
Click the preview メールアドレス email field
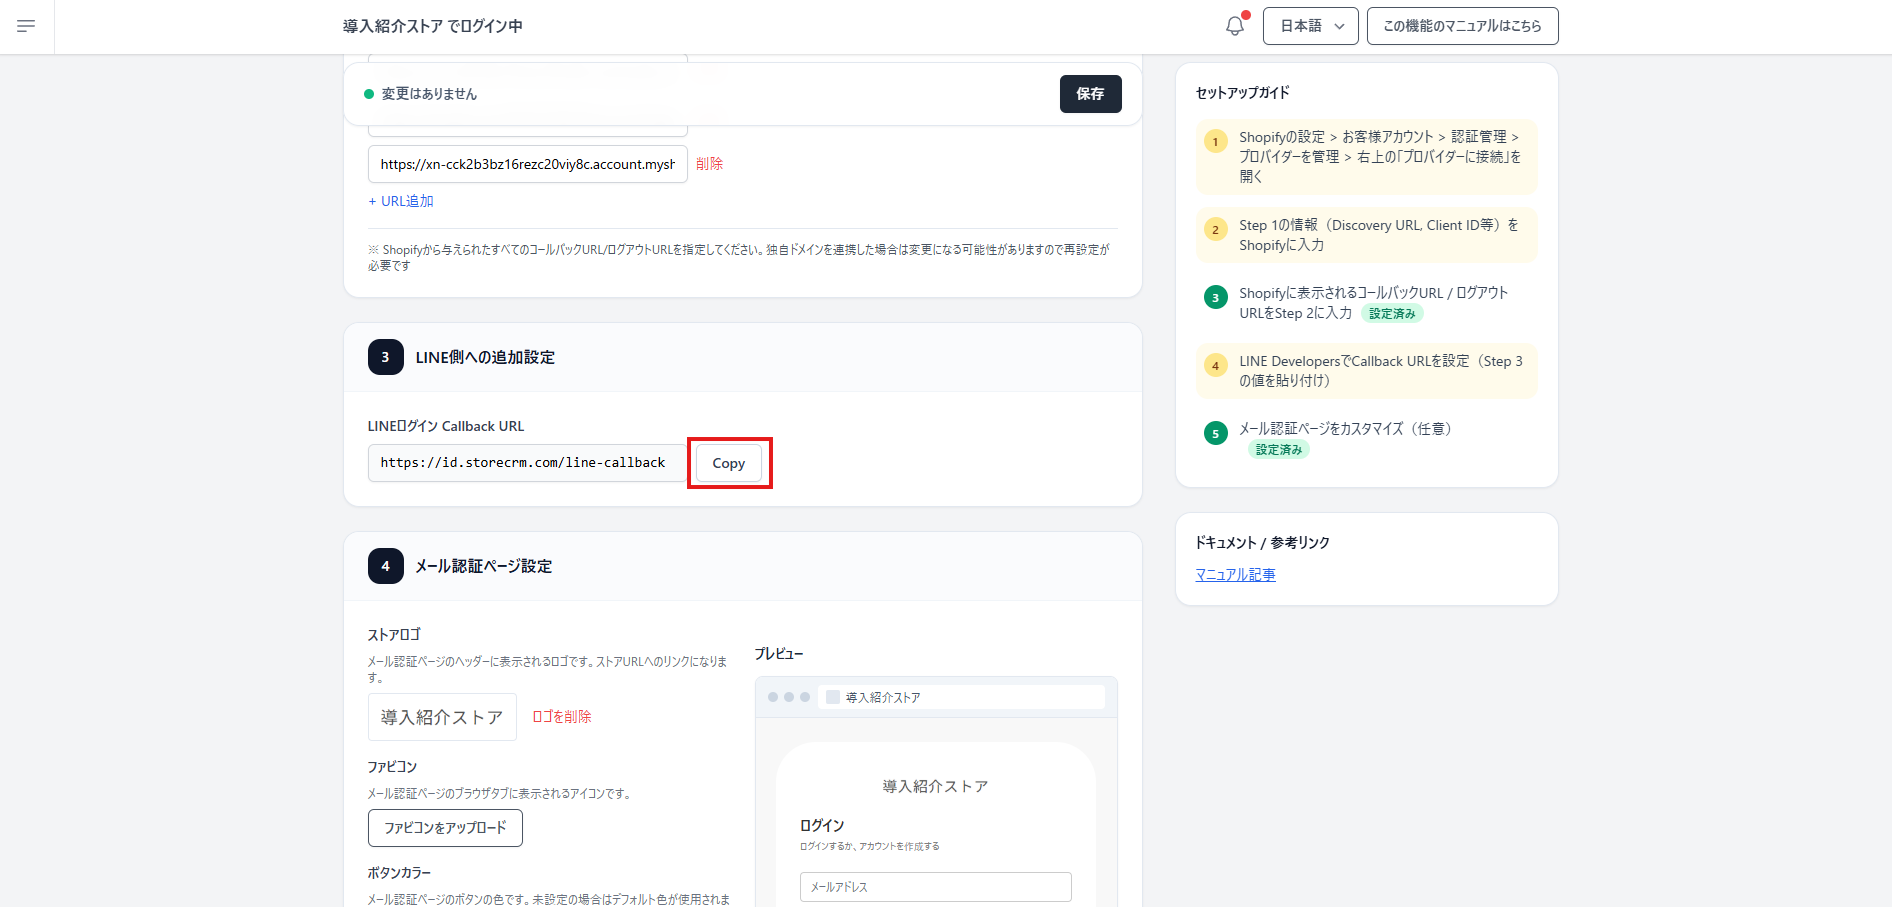[935, 887]
